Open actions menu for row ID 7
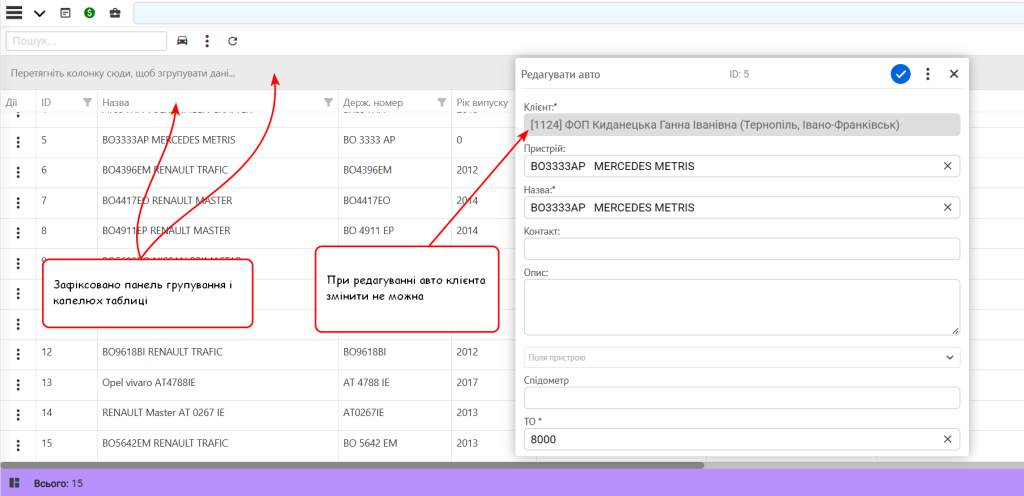Image resolution: width=1024 pixels, height=496 pixels. [x=18, y=202]
